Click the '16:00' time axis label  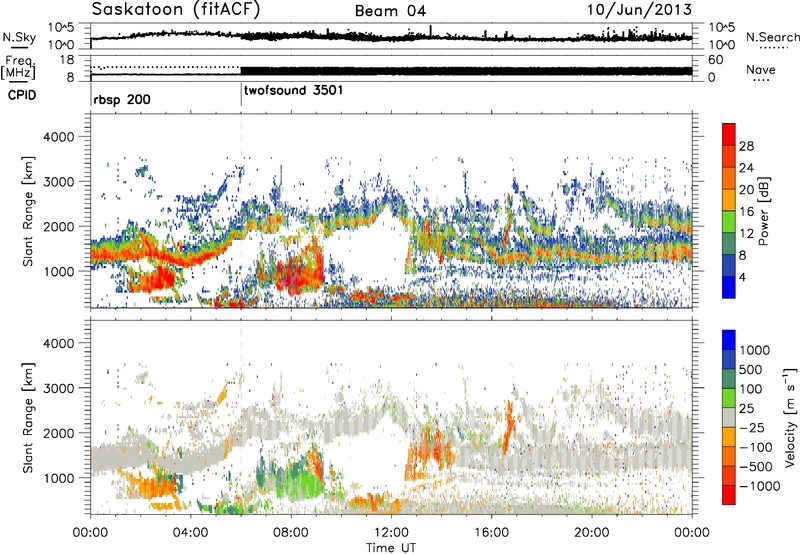pos(491,533)
